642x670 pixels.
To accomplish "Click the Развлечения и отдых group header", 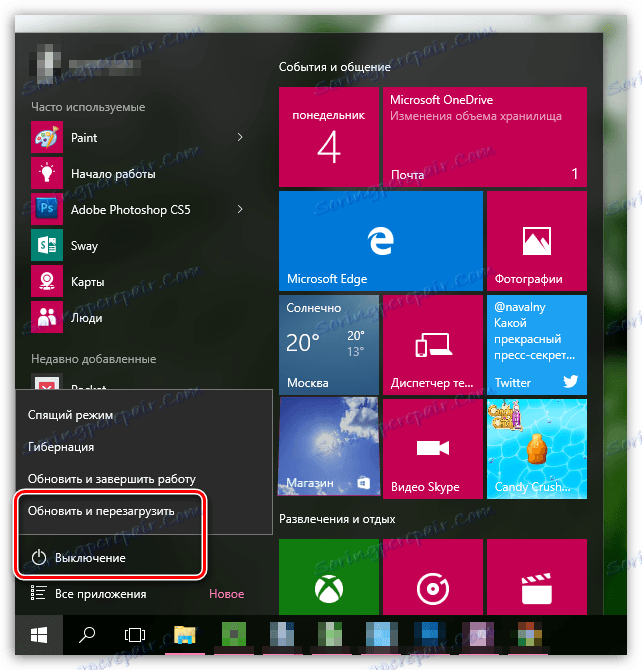I will point(337,519).
